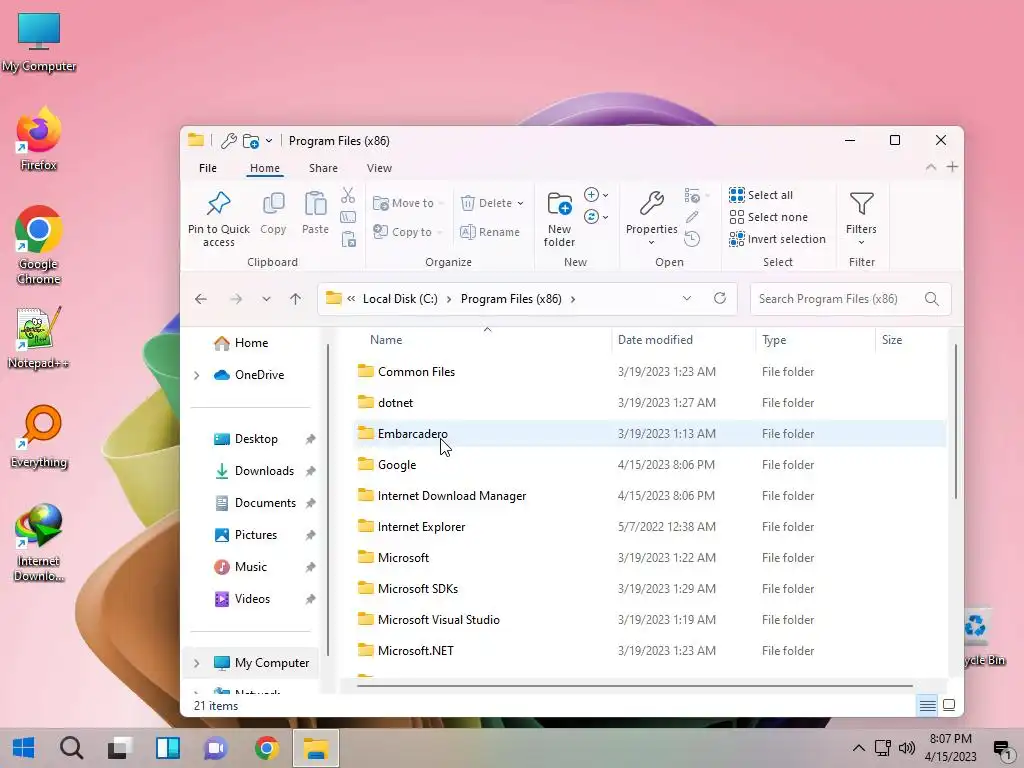The image size is (1024, 768).
Task: Open the File menu tab
Action: coord(208,168)
